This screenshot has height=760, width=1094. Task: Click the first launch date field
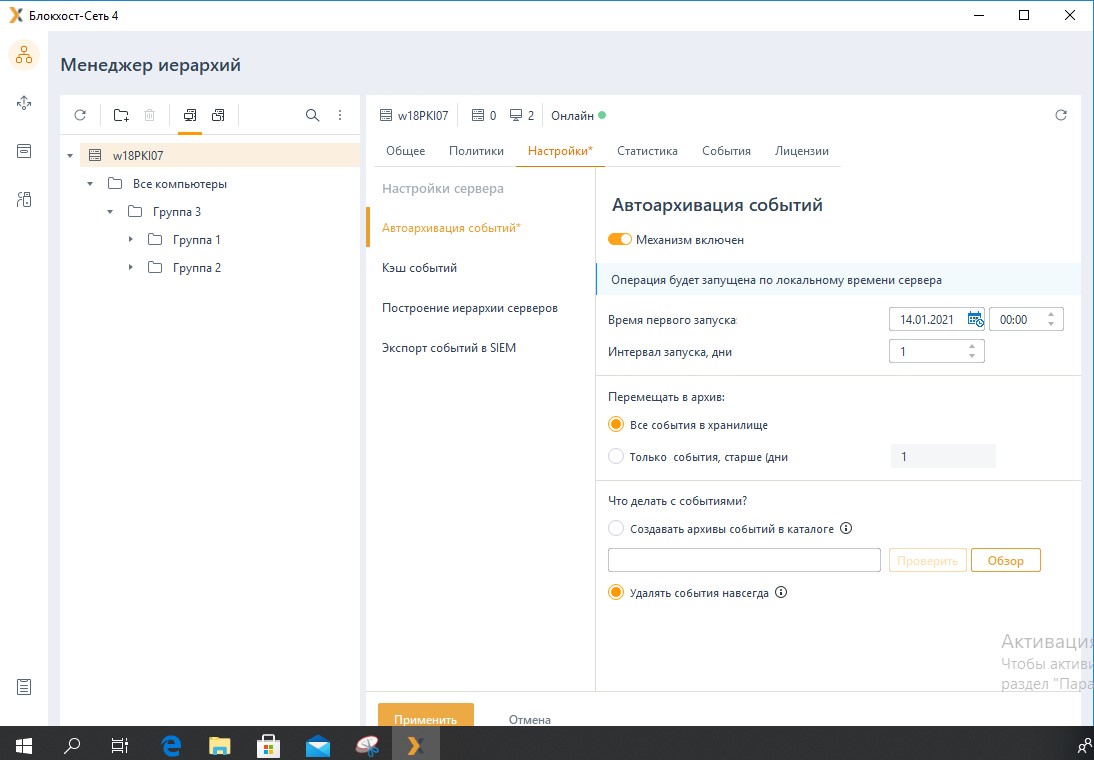tap(936, 320)
